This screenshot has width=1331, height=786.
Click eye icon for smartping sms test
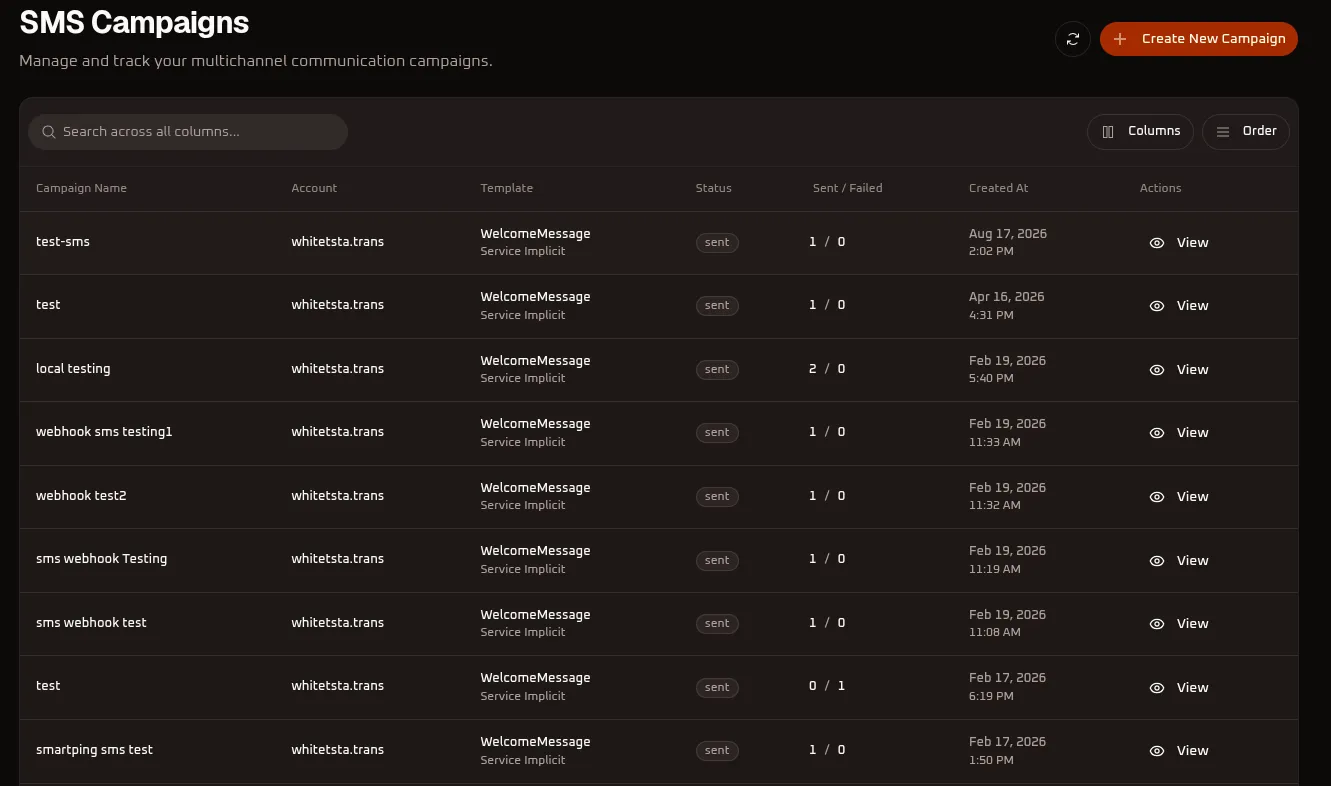pyautogui.click(x=1157, y=751)
